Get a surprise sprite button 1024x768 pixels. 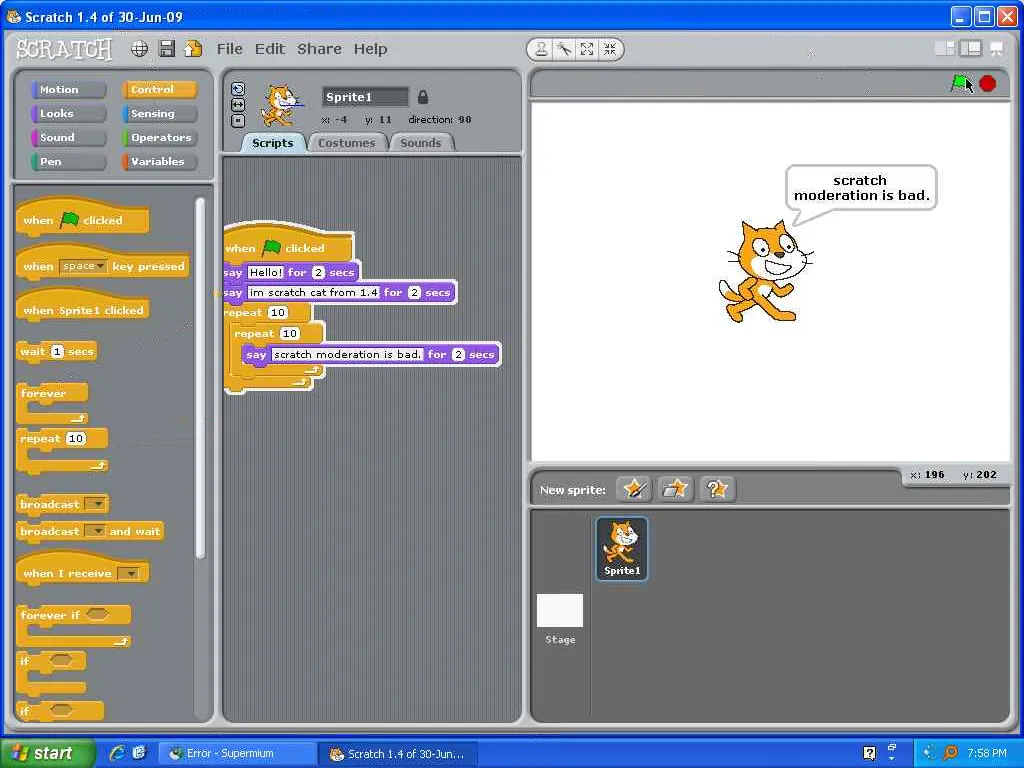click(x=717, y=489)
